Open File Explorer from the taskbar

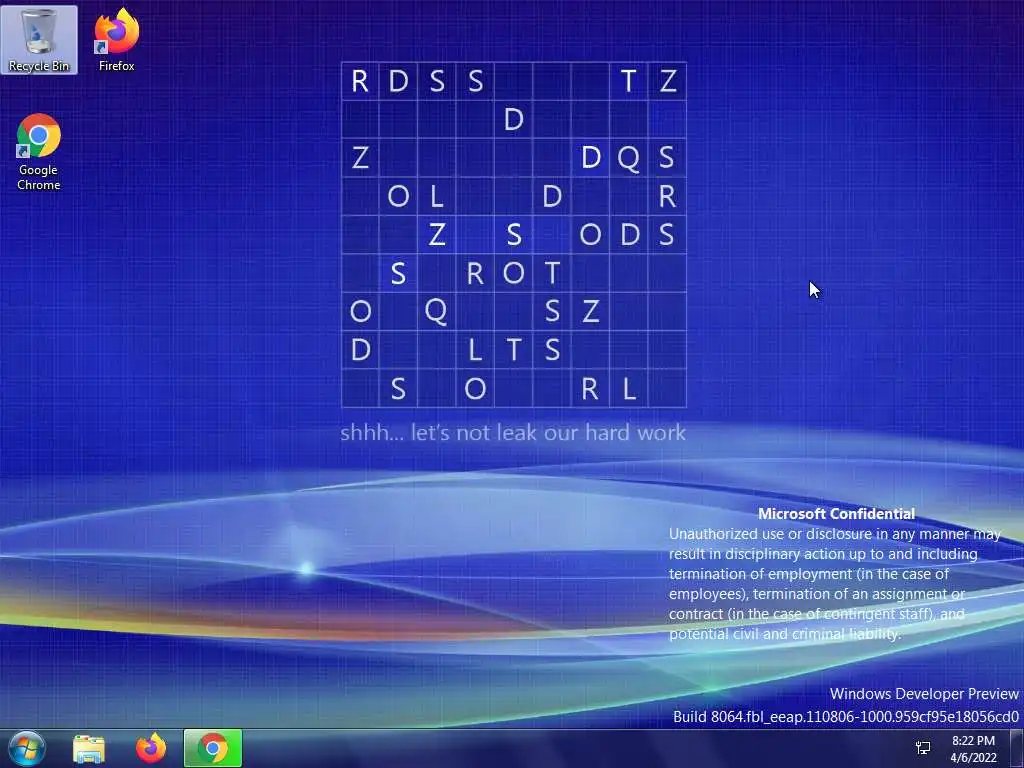point(89,748)
